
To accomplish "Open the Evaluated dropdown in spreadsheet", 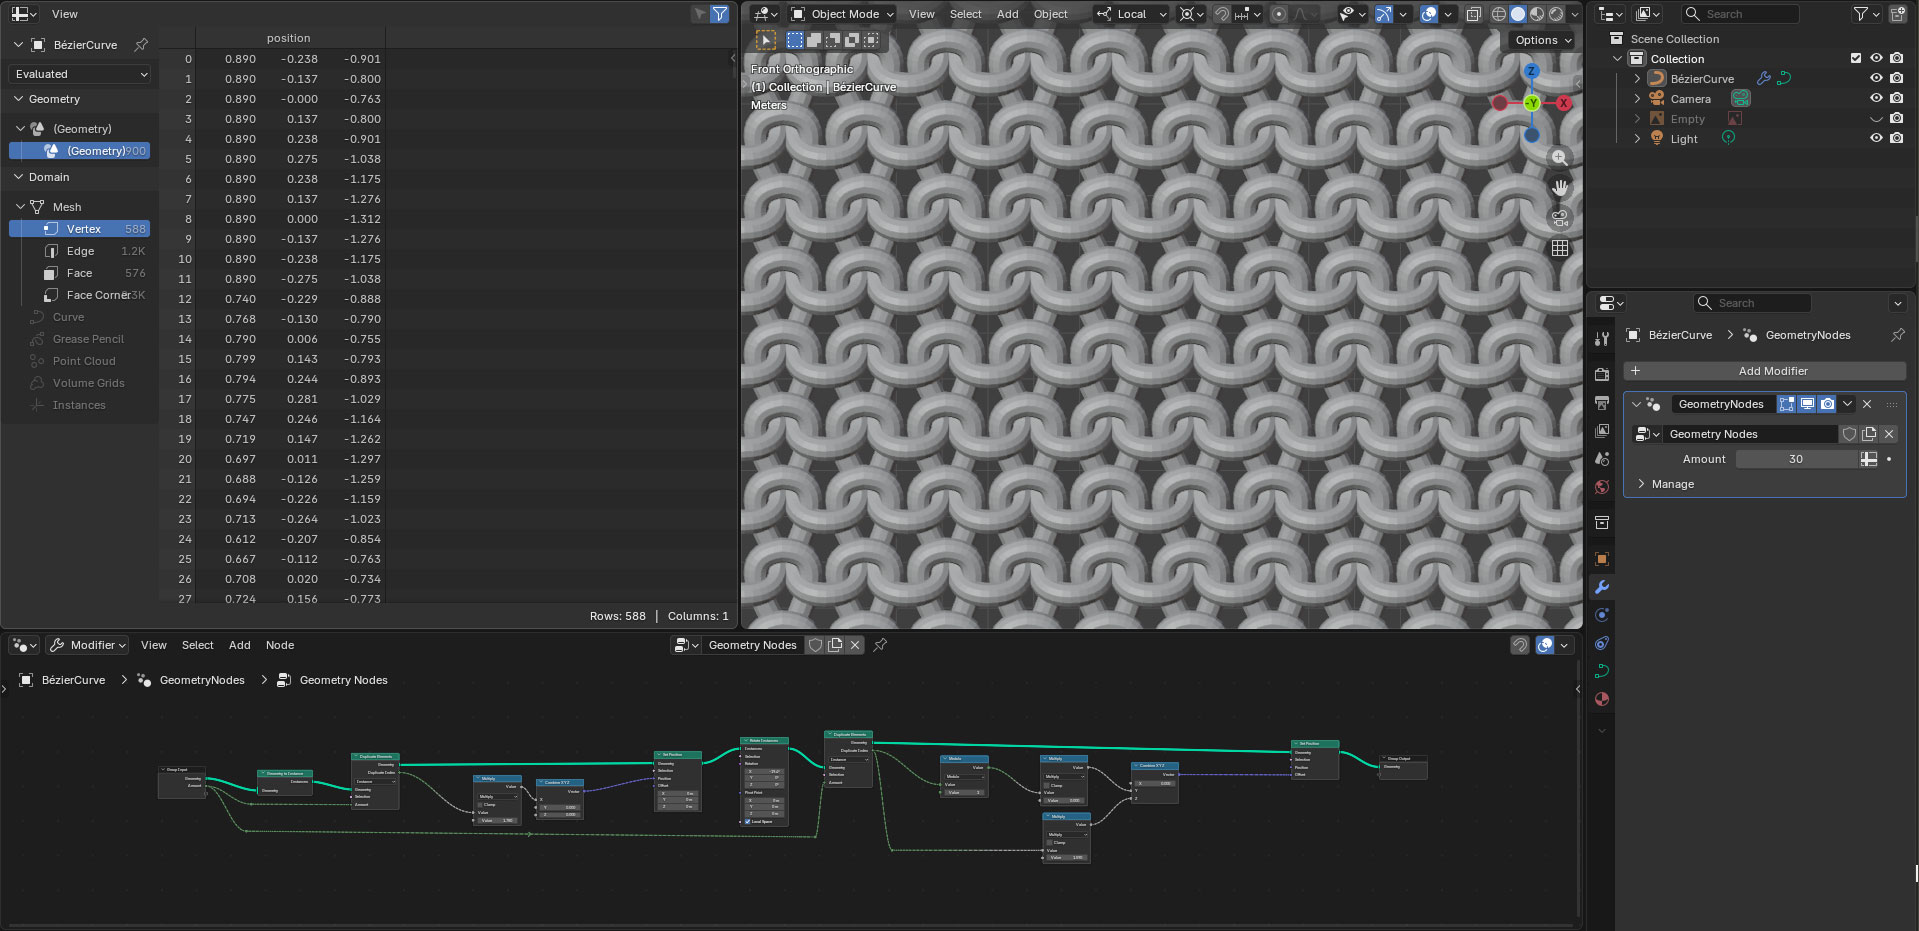I will (81, 74).
